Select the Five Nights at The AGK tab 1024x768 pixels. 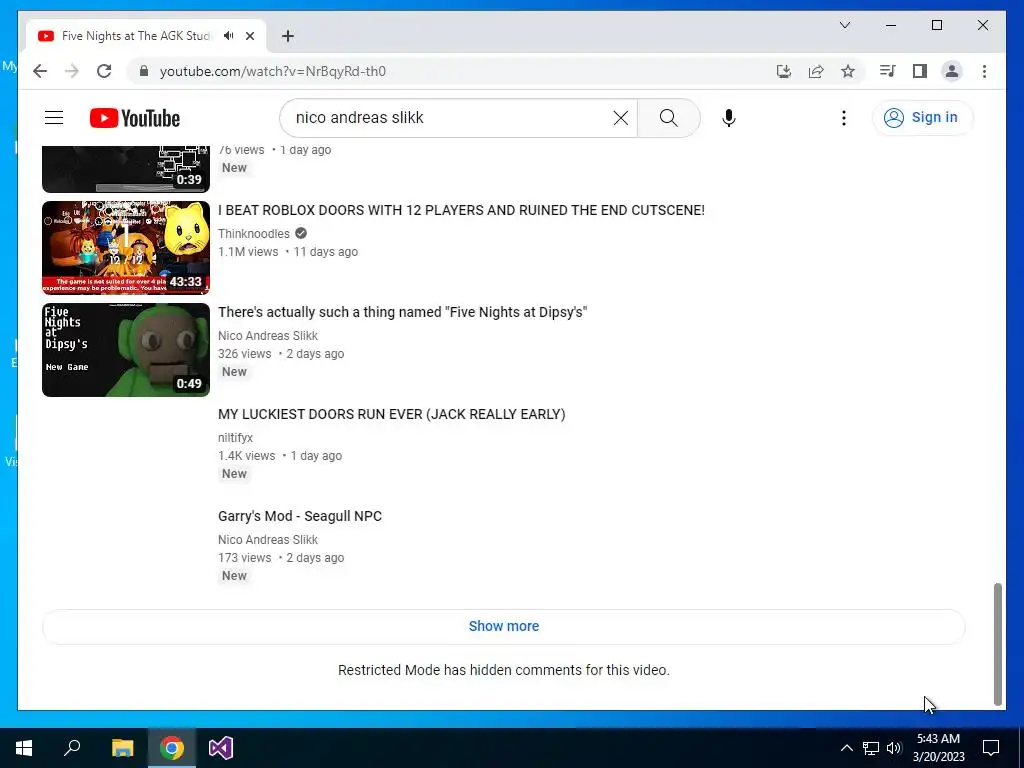tap(146, 36)
